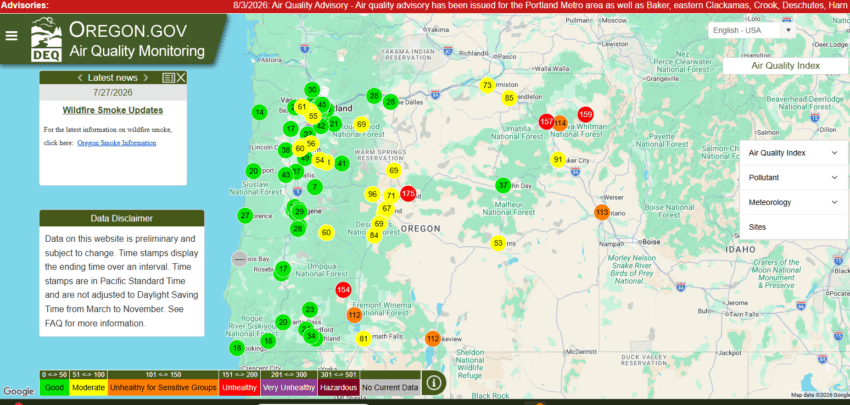Click the OREGON state label on map
The width and height of the screenshot is (850, 405).
(x=421, y=228)
